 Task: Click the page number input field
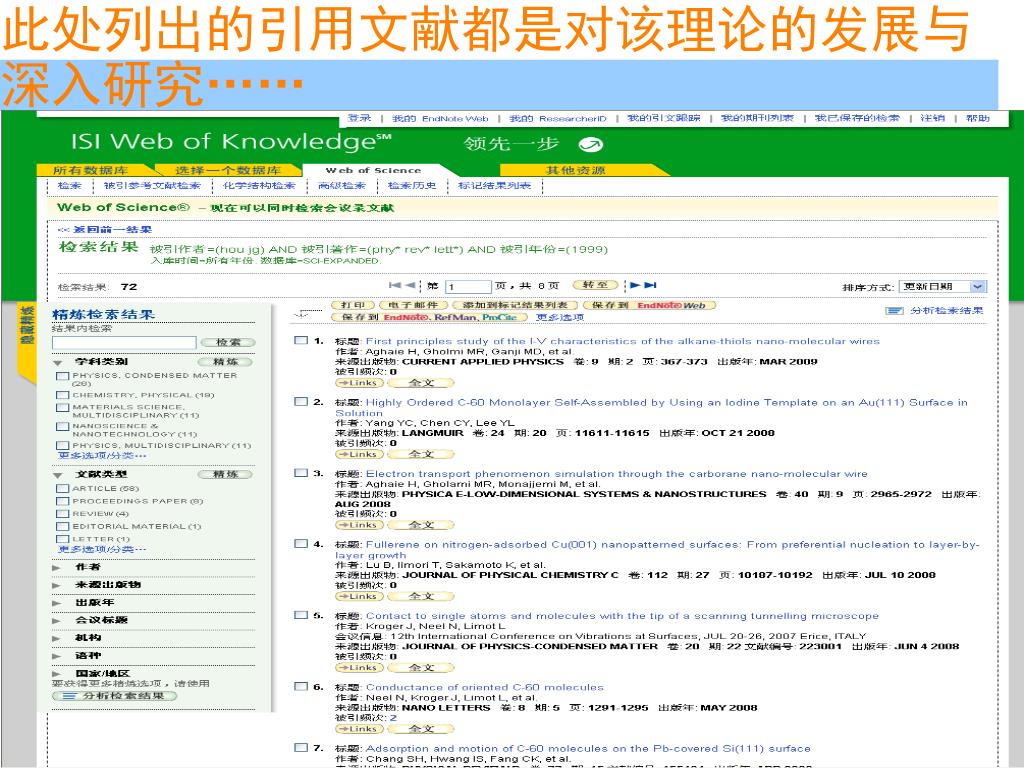(x=467, y=286)
